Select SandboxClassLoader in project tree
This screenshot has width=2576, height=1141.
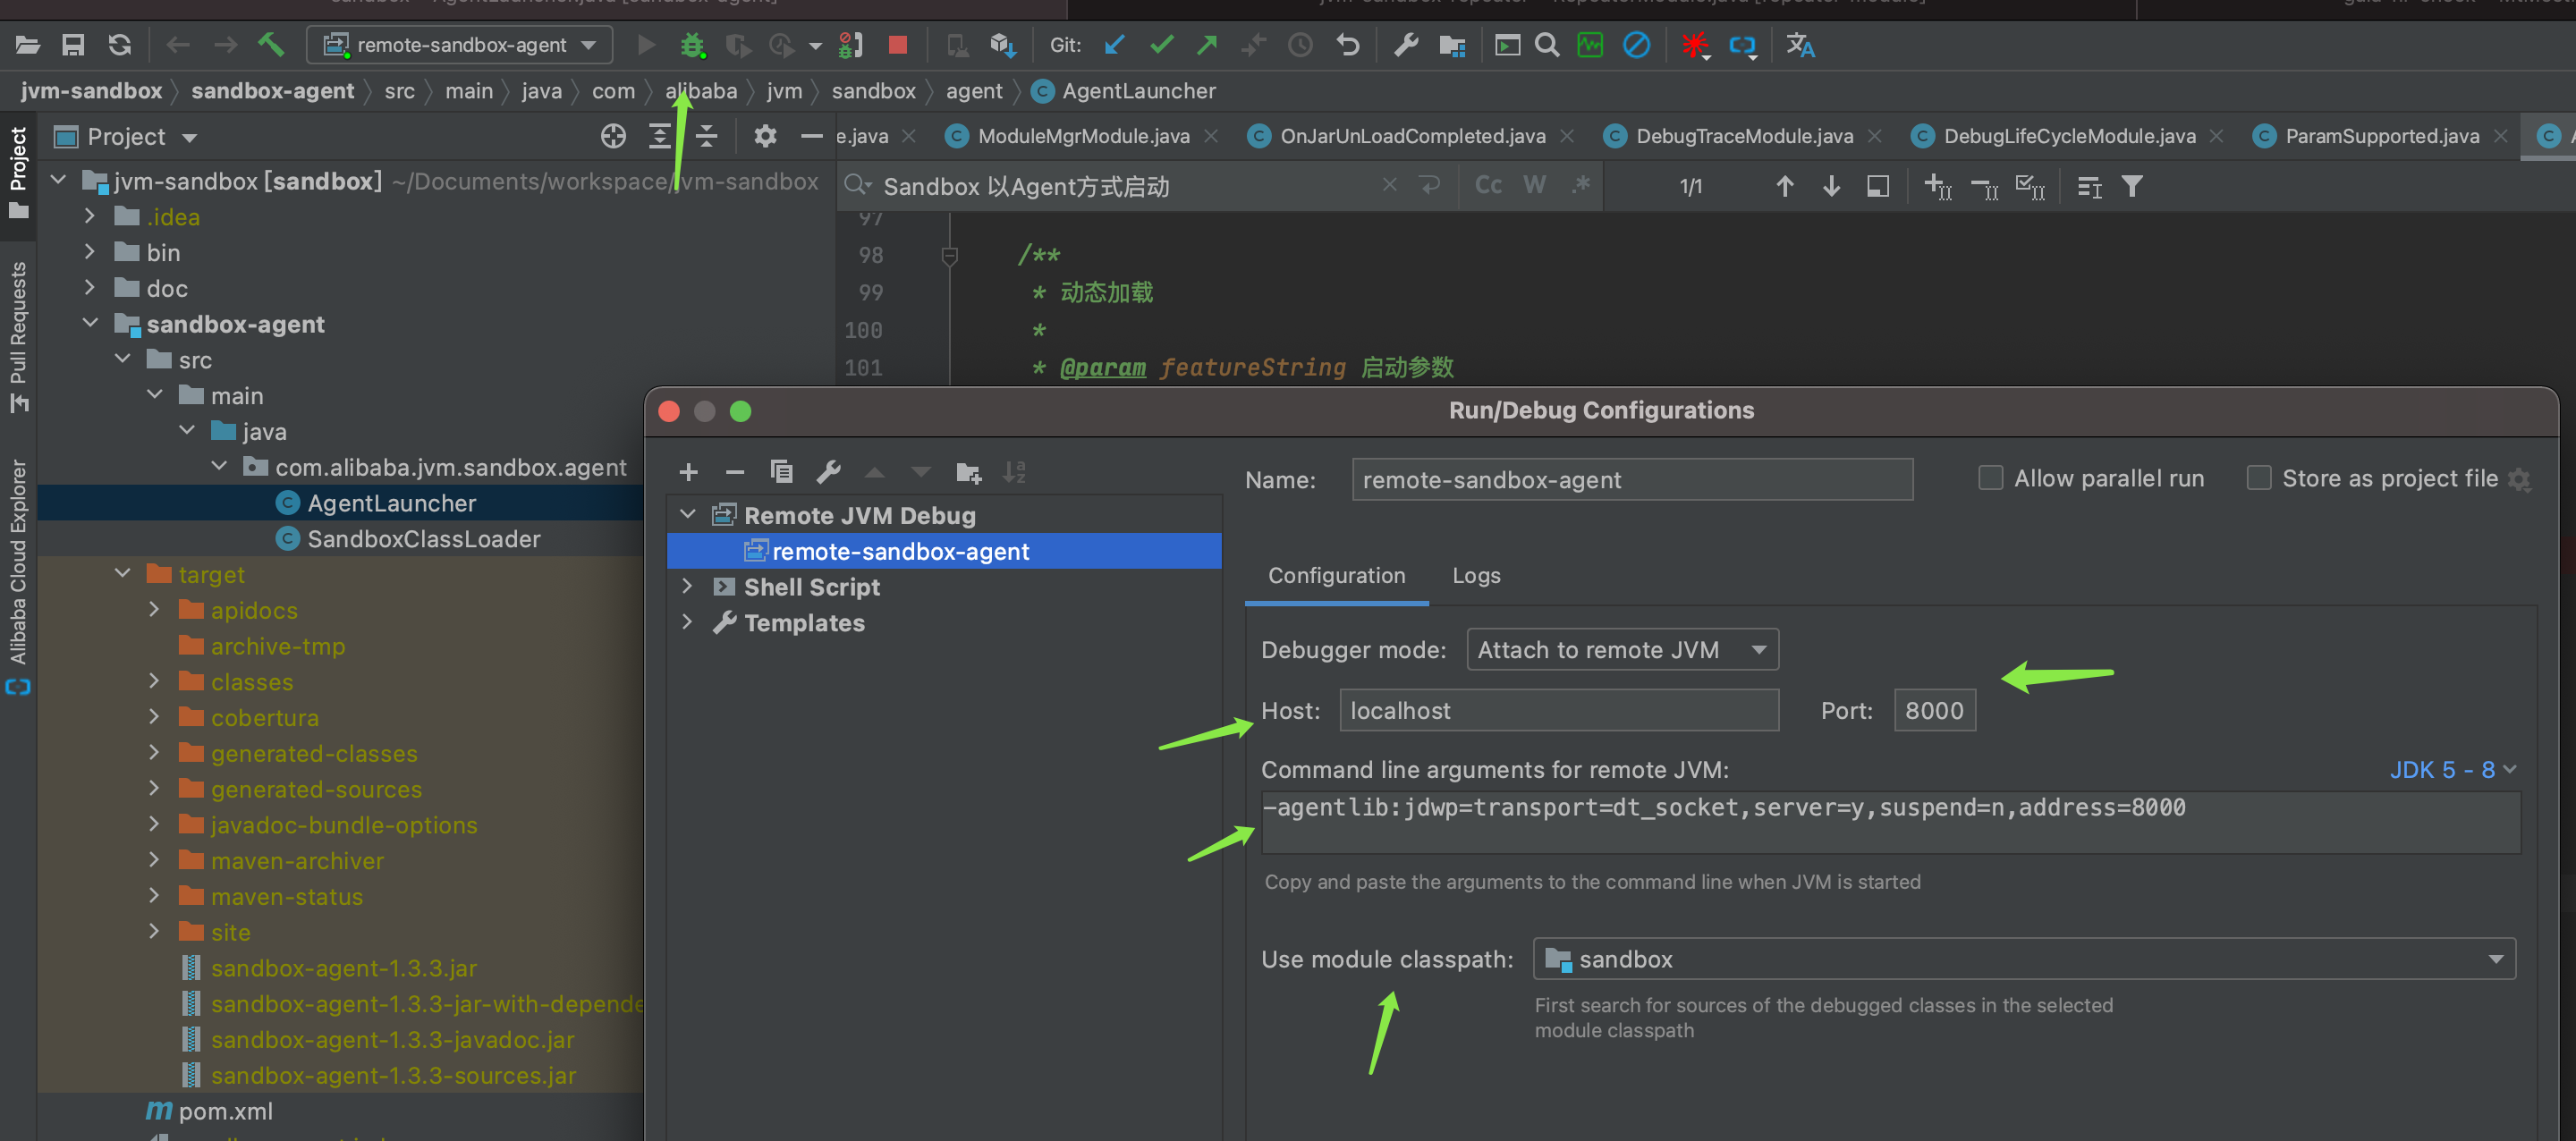pos(423,539)
